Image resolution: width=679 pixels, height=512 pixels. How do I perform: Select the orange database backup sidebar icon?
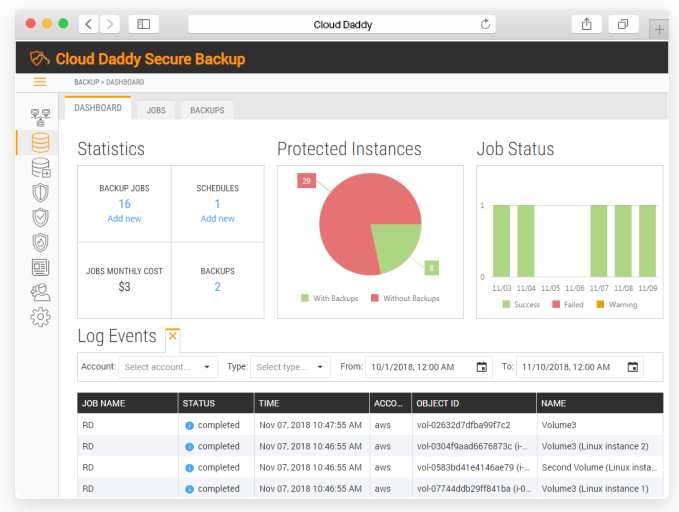tap(40, 143)
